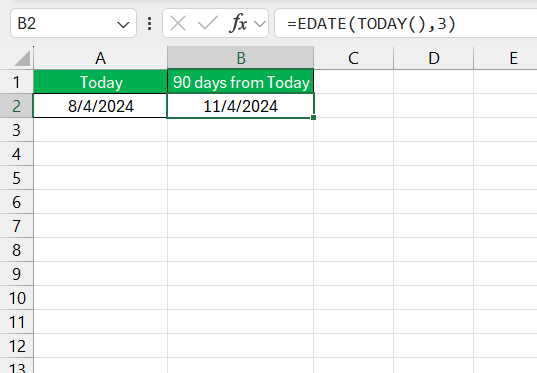Click the fill handle of cell B2

(x=313, y=117)
